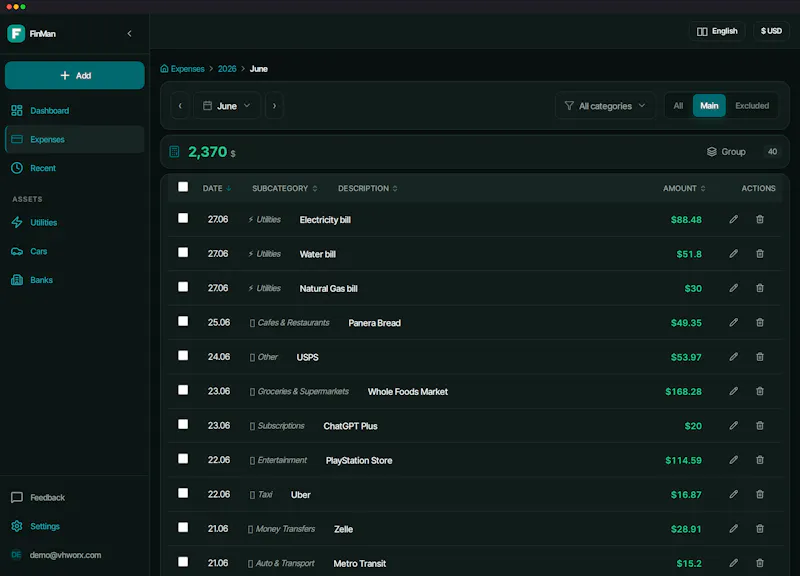Viewport: 800px width, 576px height.
Task: Edit the Uber taxi expense
Action: click(733, 494)
